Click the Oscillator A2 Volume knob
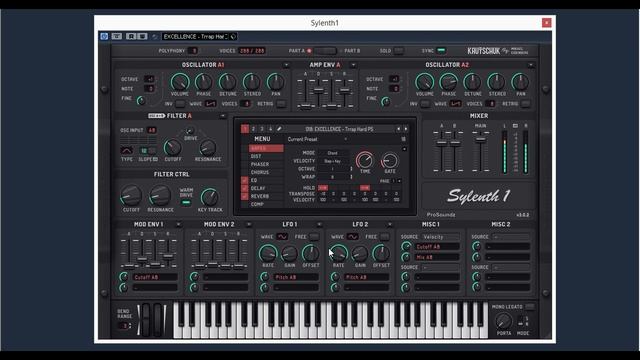Image resolution: width=640 pixels, height=360 pixels. point(424,82)
